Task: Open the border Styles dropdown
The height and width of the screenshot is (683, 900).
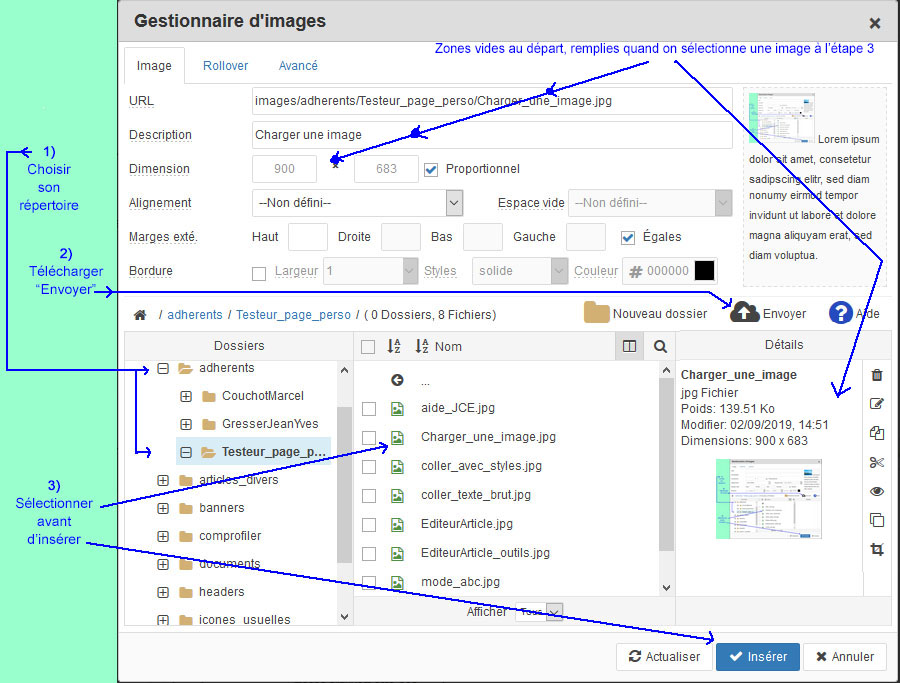Action: click(x=519, y=271)
